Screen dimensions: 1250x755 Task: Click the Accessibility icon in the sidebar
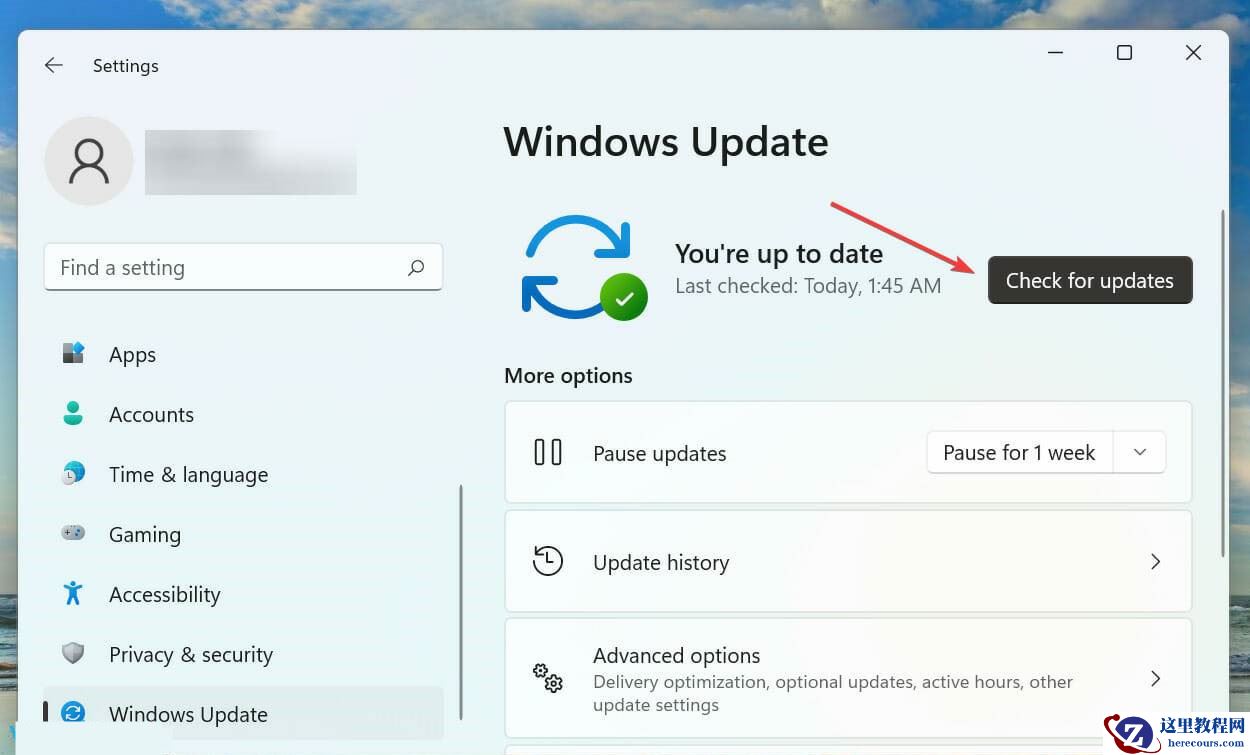point(73,594)
